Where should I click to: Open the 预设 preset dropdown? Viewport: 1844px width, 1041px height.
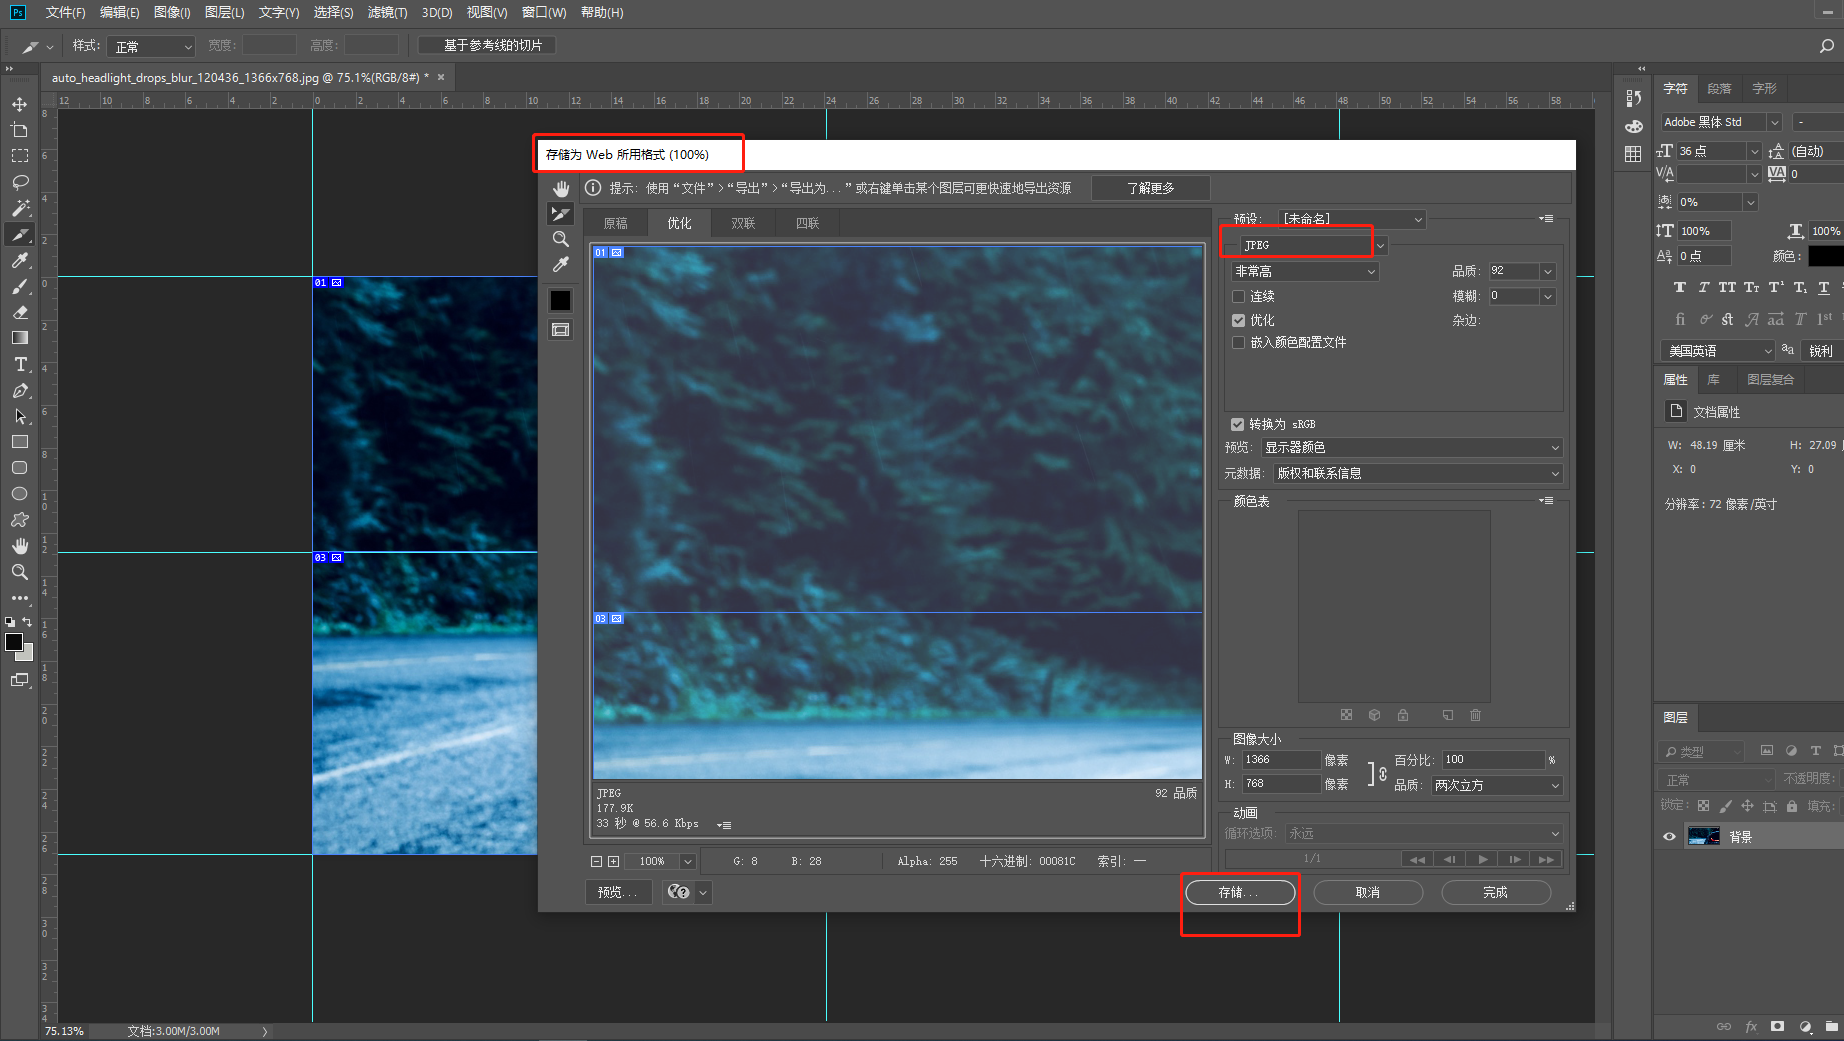(x=1353, y=219)
